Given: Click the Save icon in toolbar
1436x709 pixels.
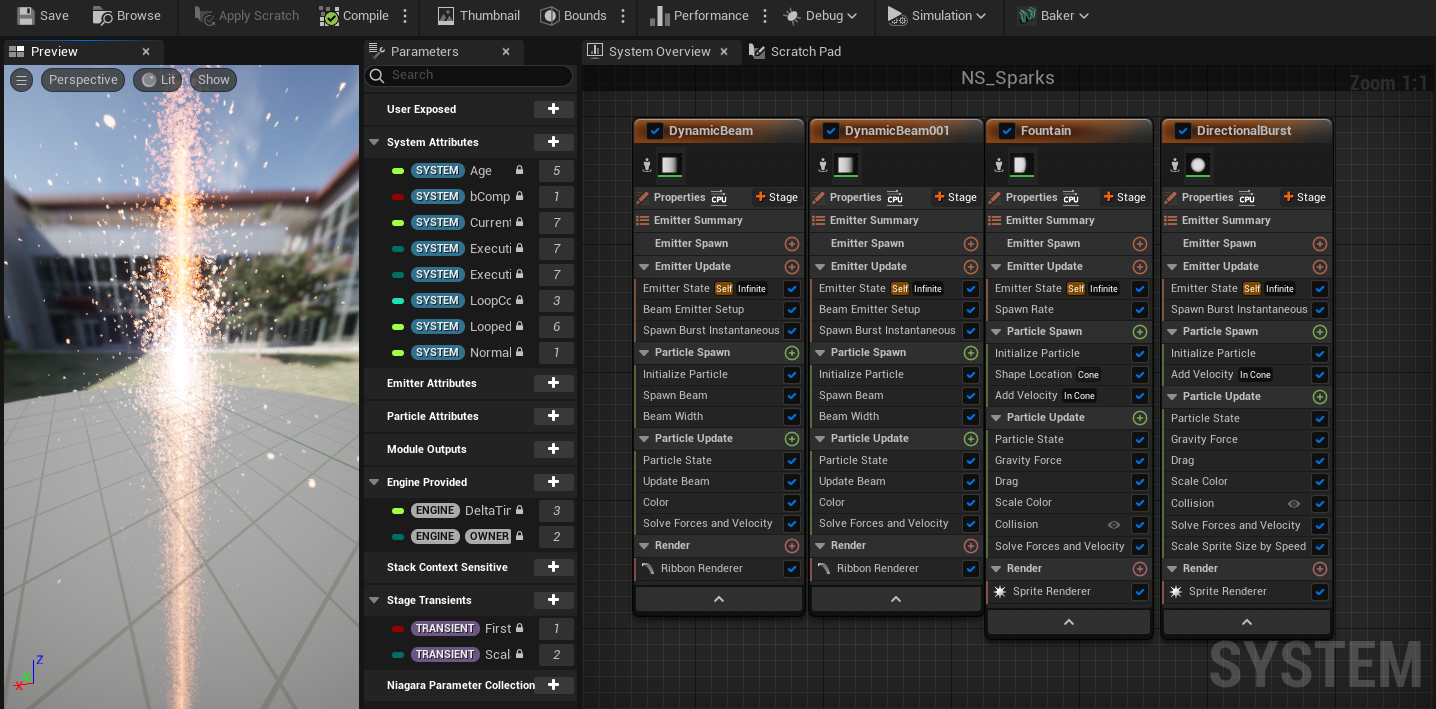Looking at the screenshot, I should [x=26, y=16].
